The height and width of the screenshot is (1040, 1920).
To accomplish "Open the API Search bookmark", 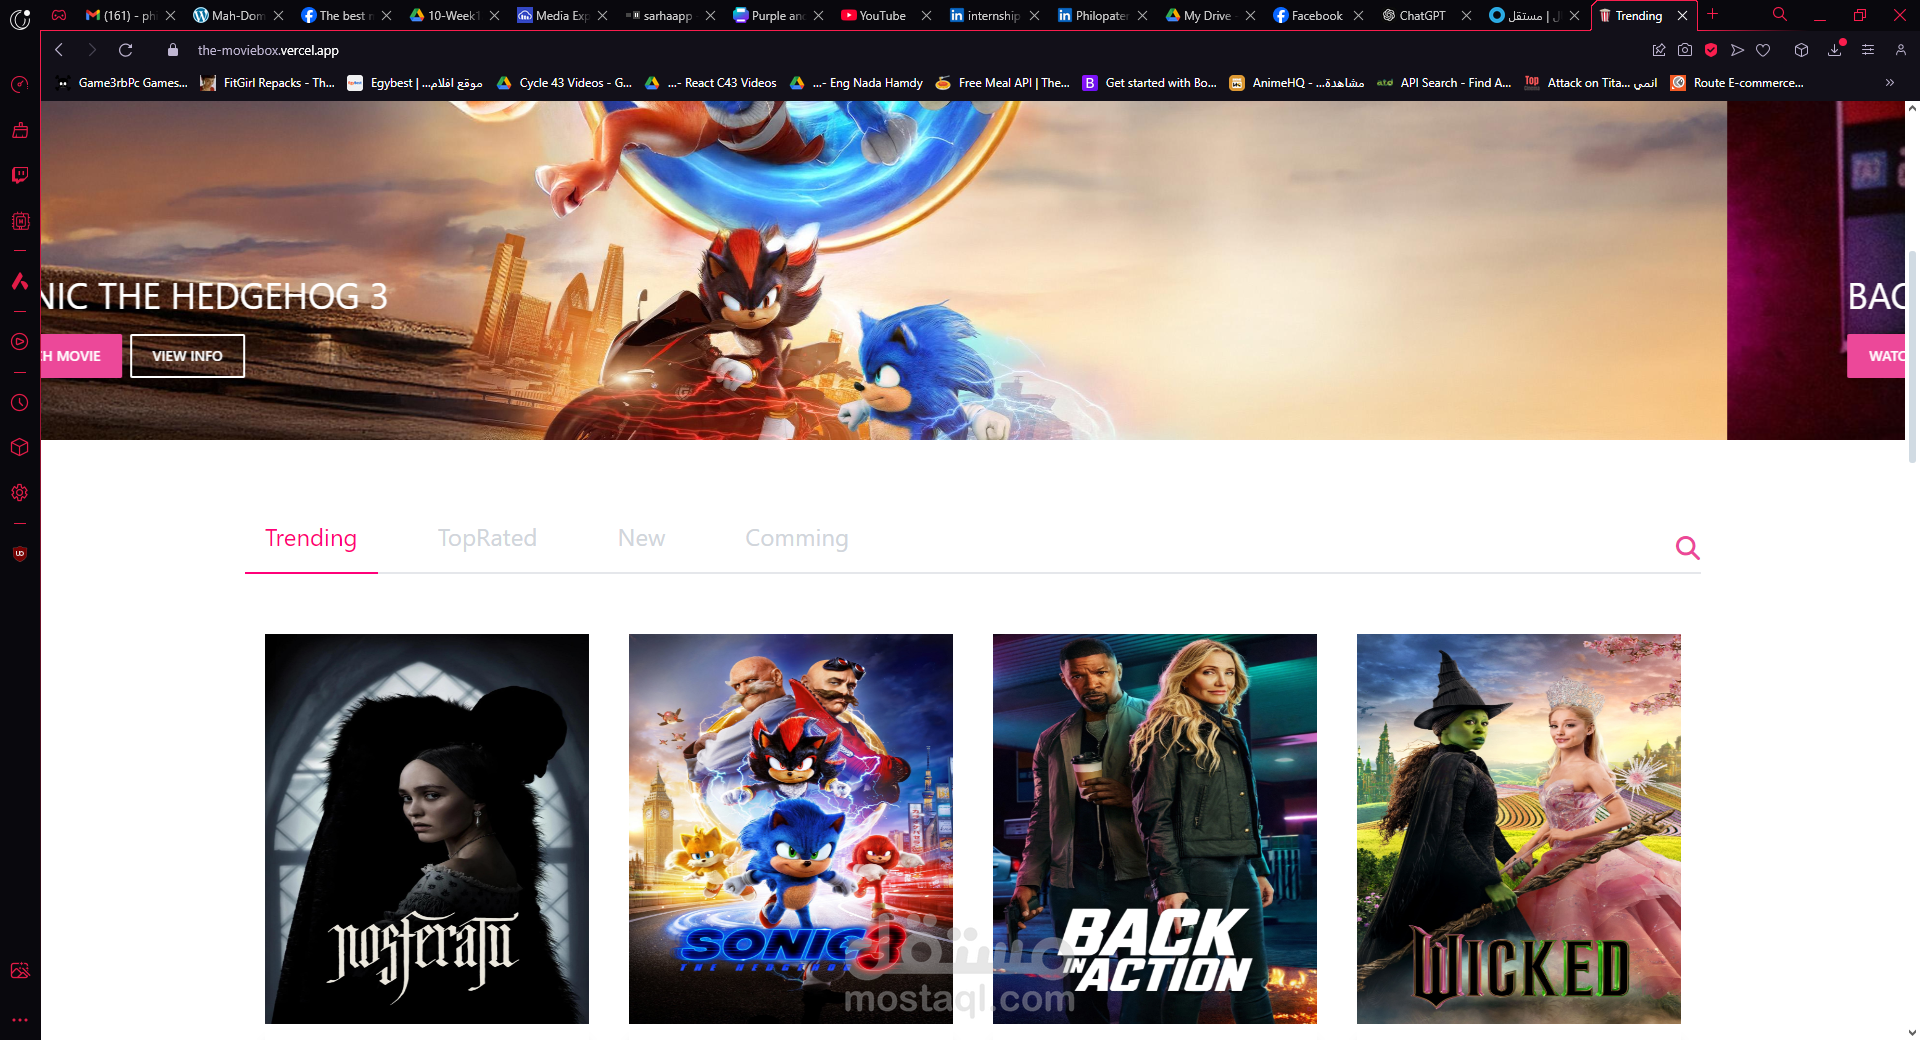I will pos(1444,83).
